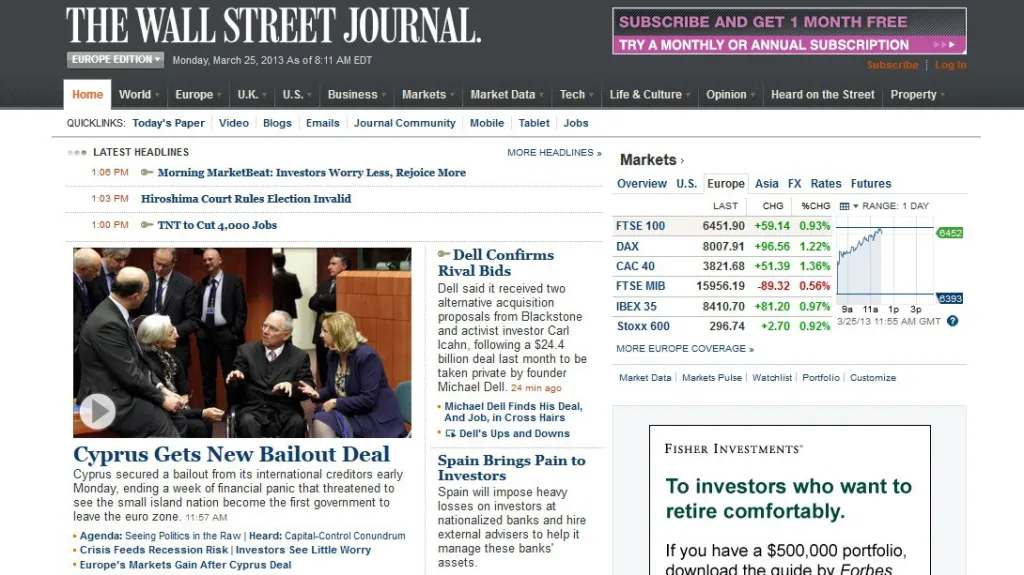
Task: Click the Customize link
Action: [x=872, y=378]
